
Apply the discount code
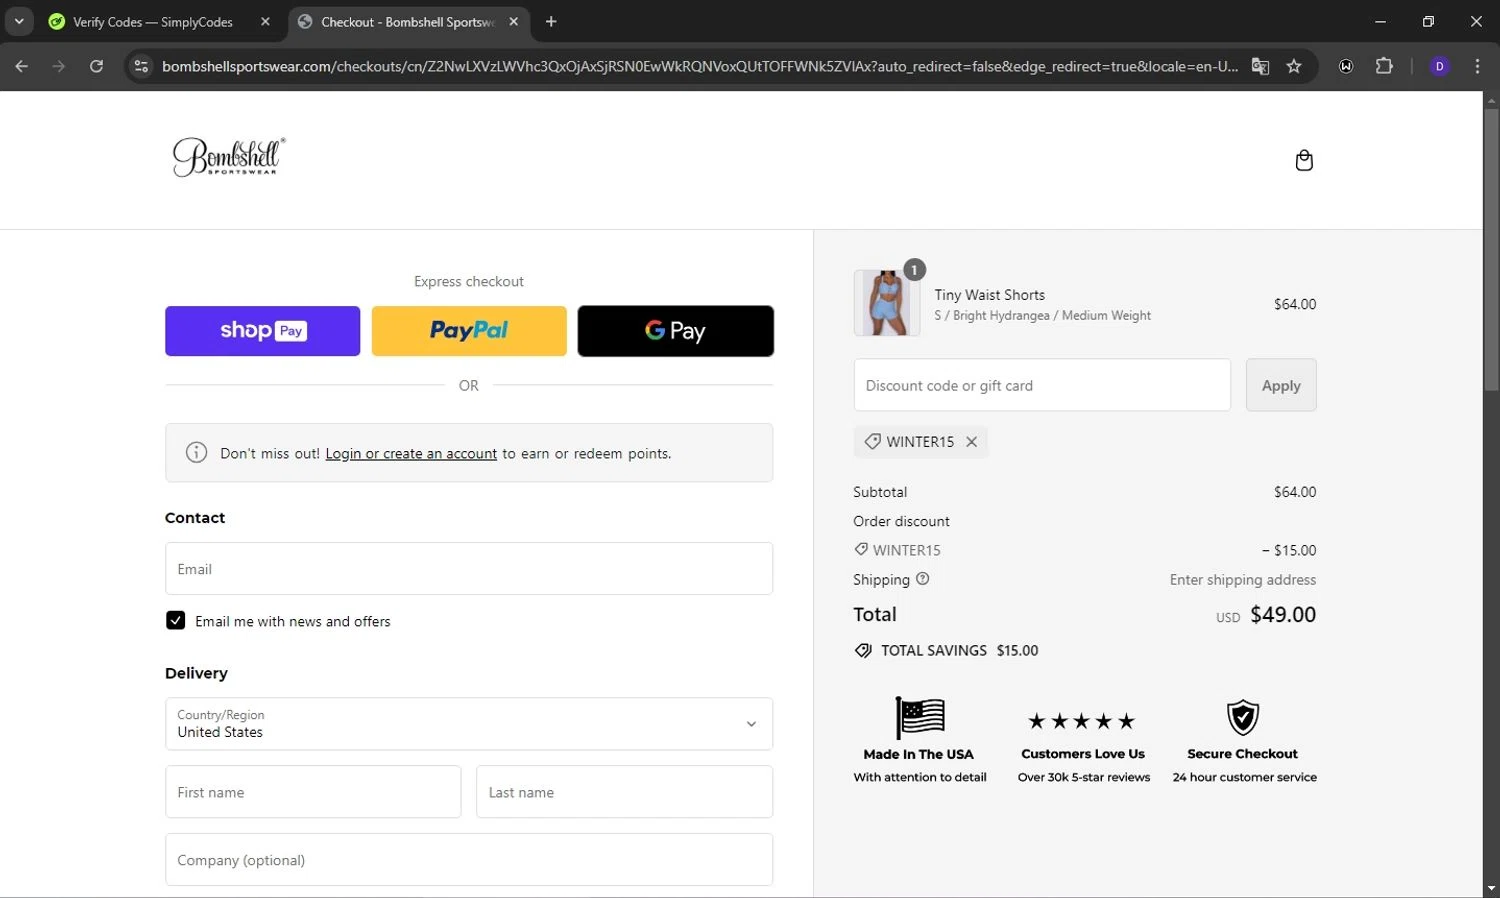click(1281, 385)
